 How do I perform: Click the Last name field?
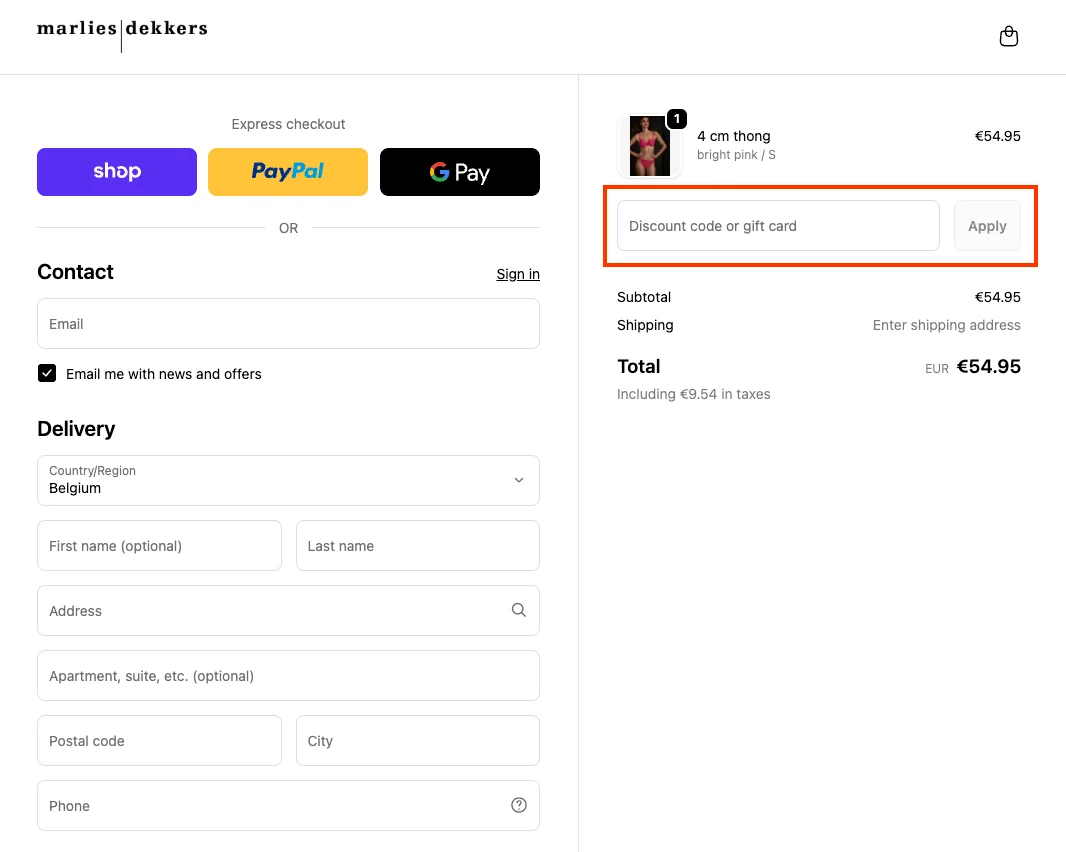tap(417, 545)
